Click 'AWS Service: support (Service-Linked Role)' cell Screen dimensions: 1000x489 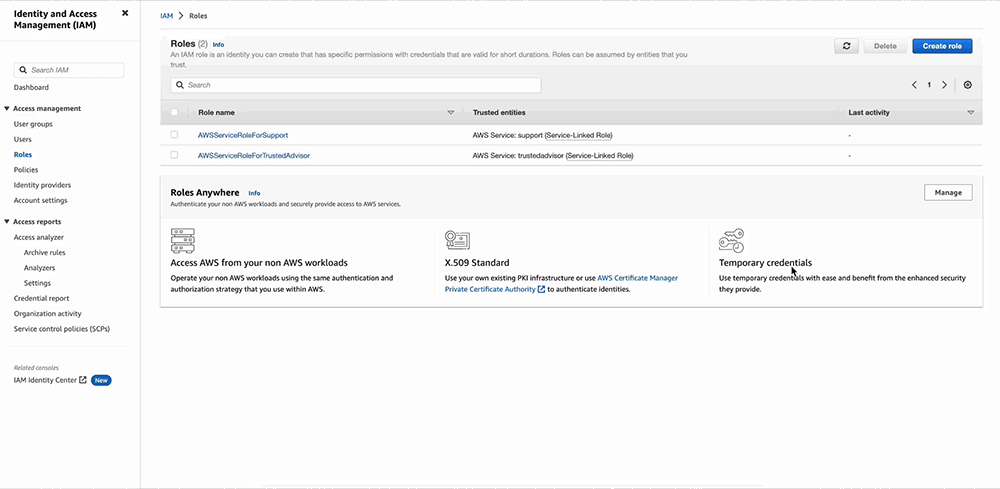coord(543,135)
